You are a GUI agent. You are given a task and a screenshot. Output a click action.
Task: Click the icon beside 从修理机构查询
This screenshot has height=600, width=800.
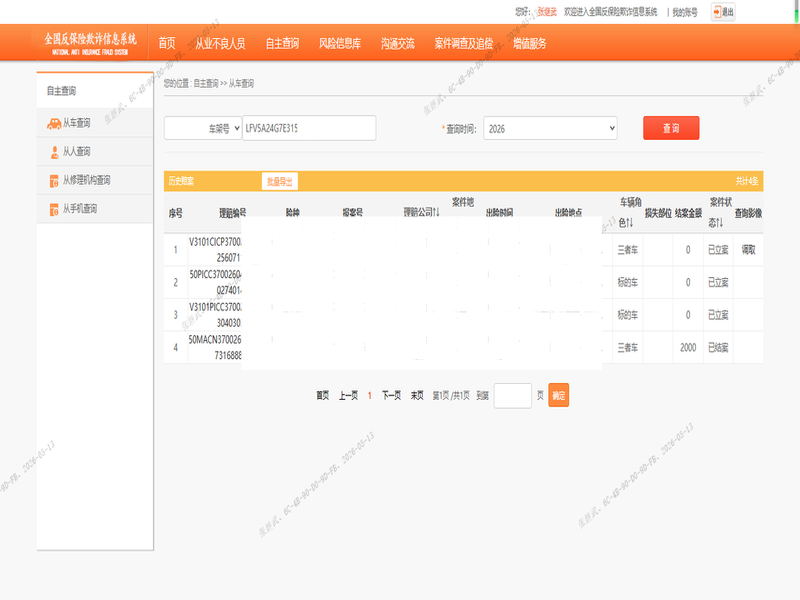point(54,181)
